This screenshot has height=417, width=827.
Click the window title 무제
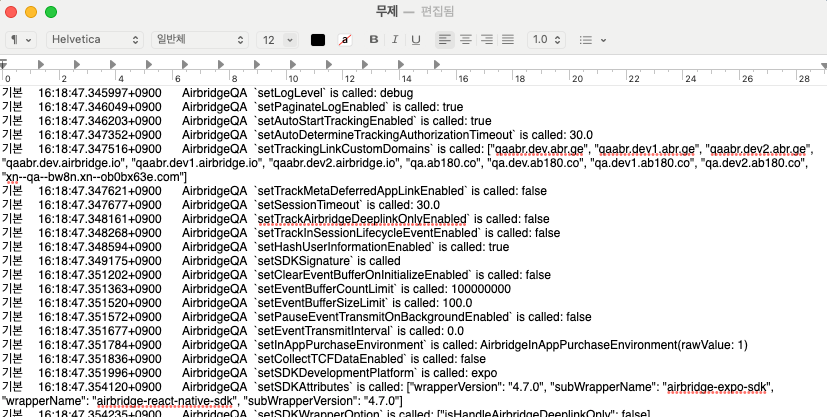386,12
